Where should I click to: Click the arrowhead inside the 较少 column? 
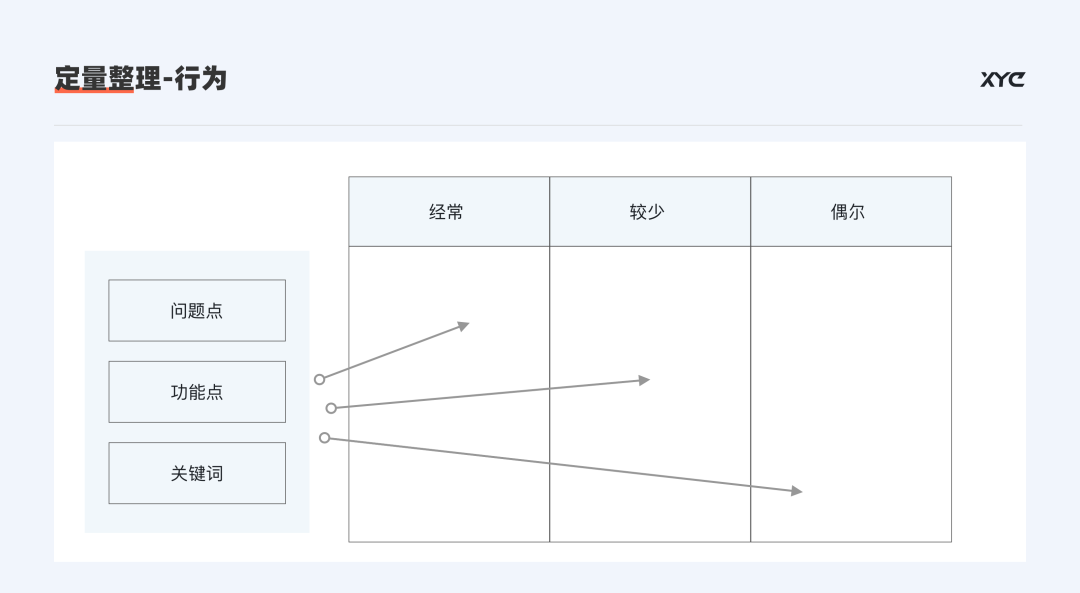point(644,380)
